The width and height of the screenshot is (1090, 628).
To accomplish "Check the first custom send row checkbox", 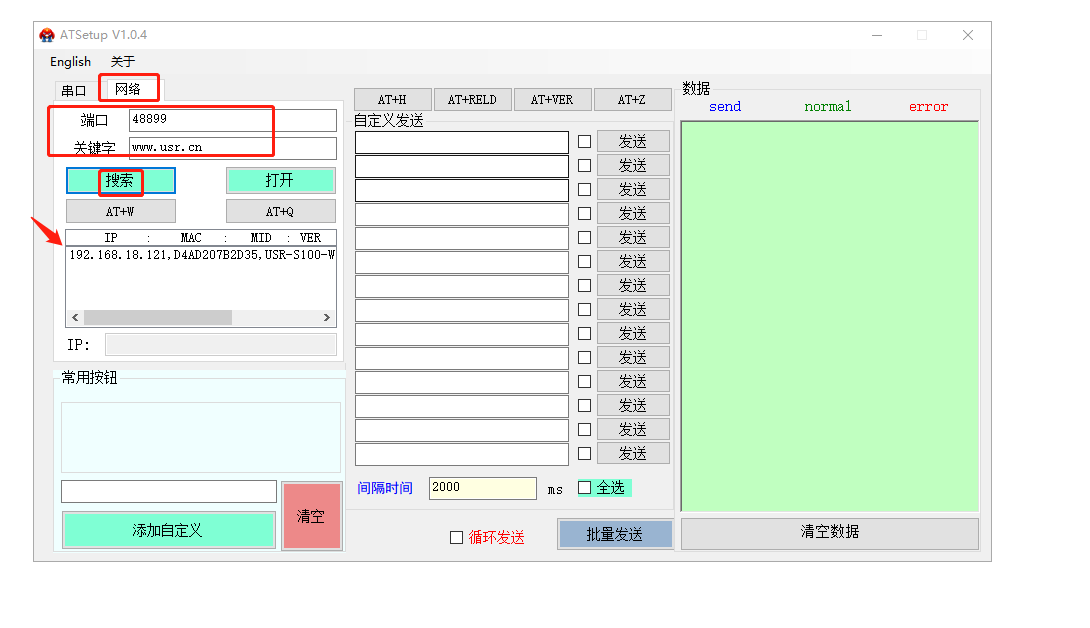I will (x=585, y=141).
